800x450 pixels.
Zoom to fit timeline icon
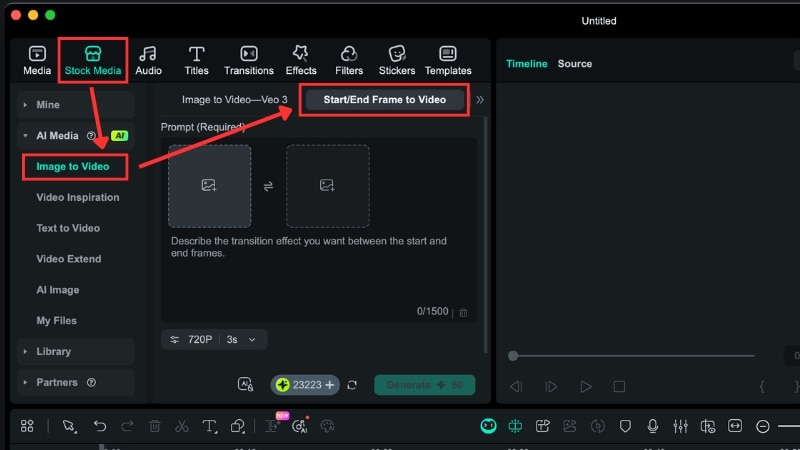coord(735,426)
